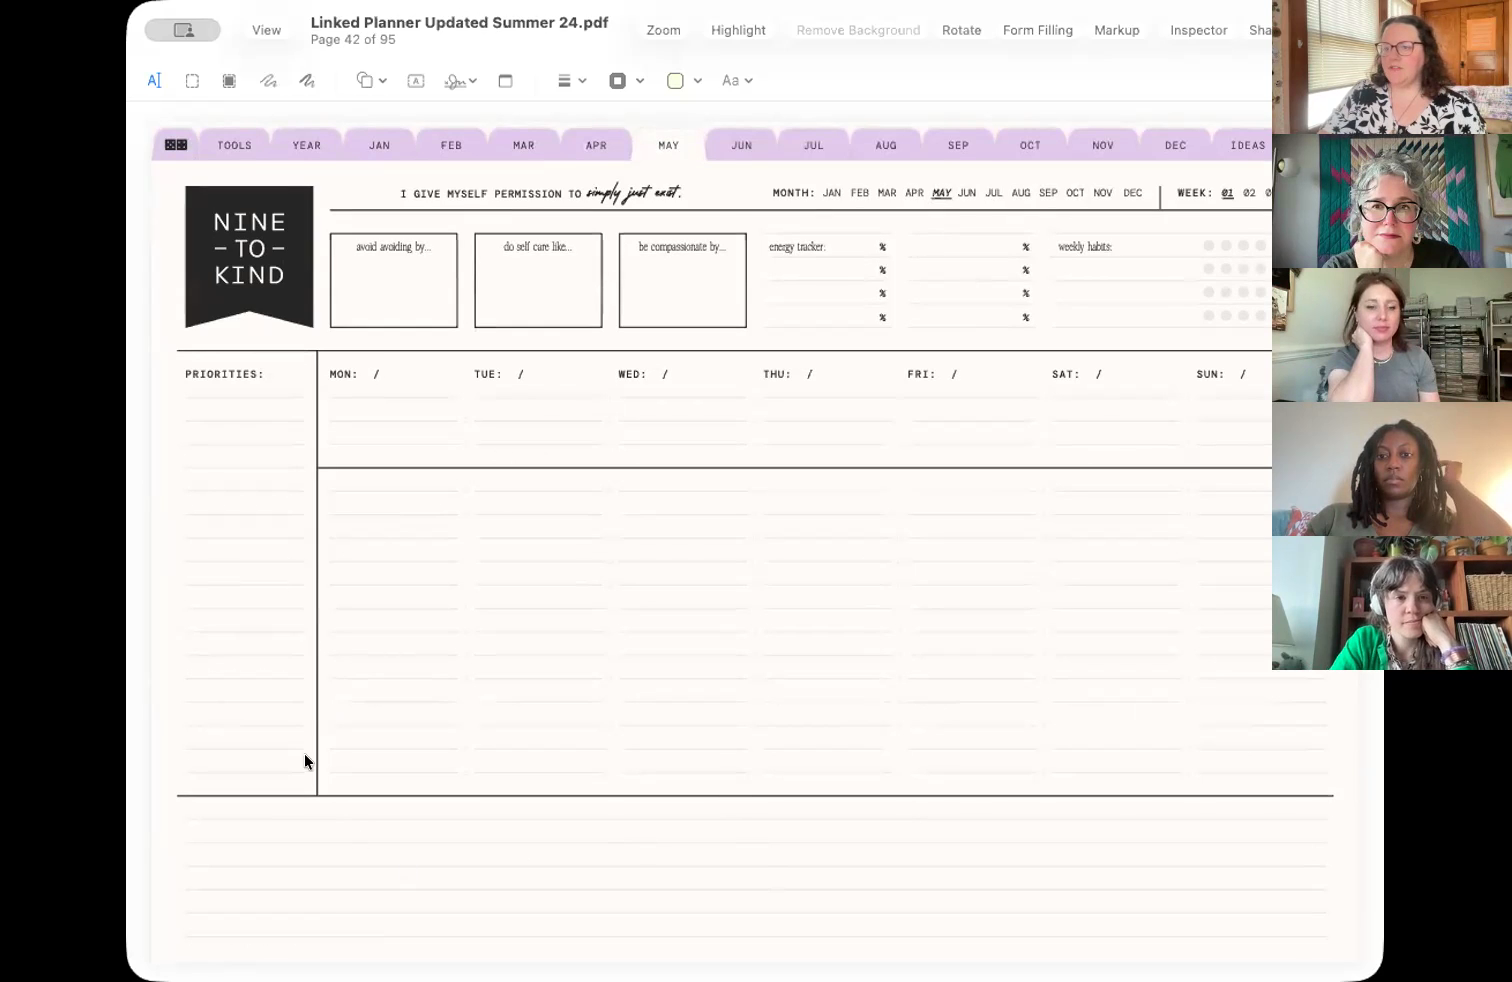
Task: Click the bottom participant in green shirt
Action: 1392,603
